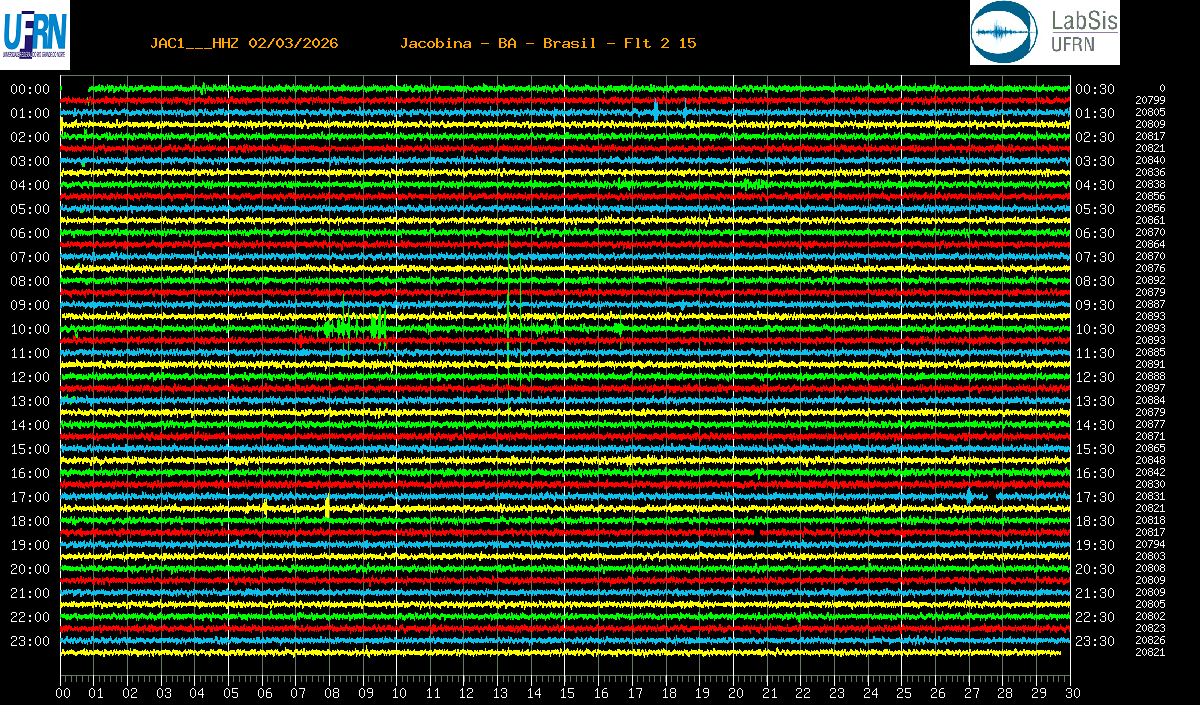The width and height of the screenshot is (1200, 705).
Task: Select the 10:00 hour label on left axis
Action: [x=30, y=329]
